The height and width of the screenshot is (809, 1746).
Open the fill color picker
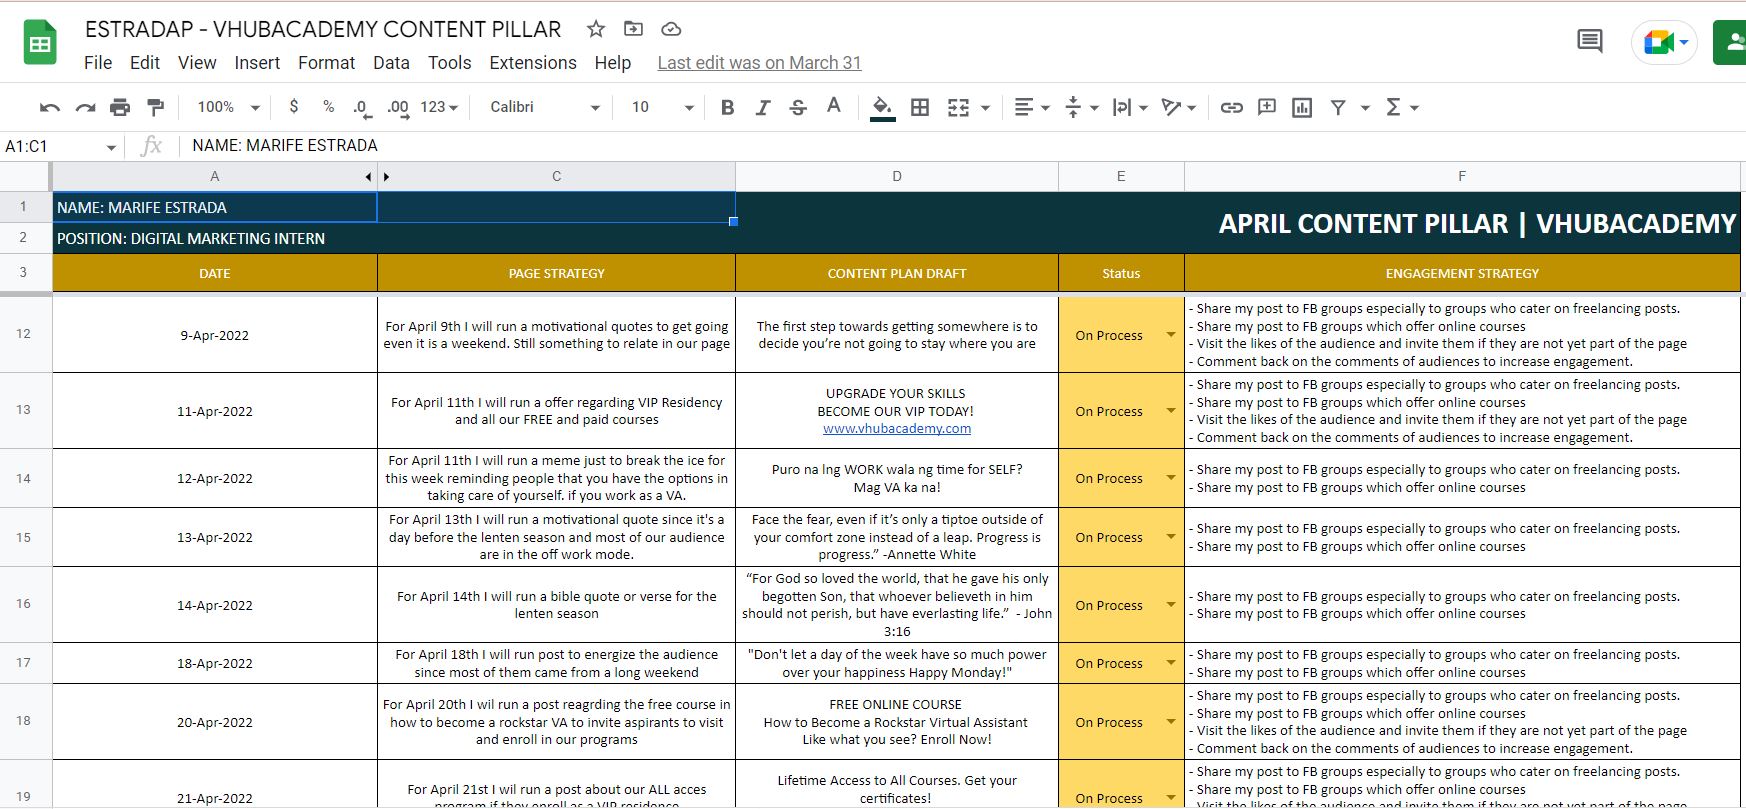(x=882, y=107)
